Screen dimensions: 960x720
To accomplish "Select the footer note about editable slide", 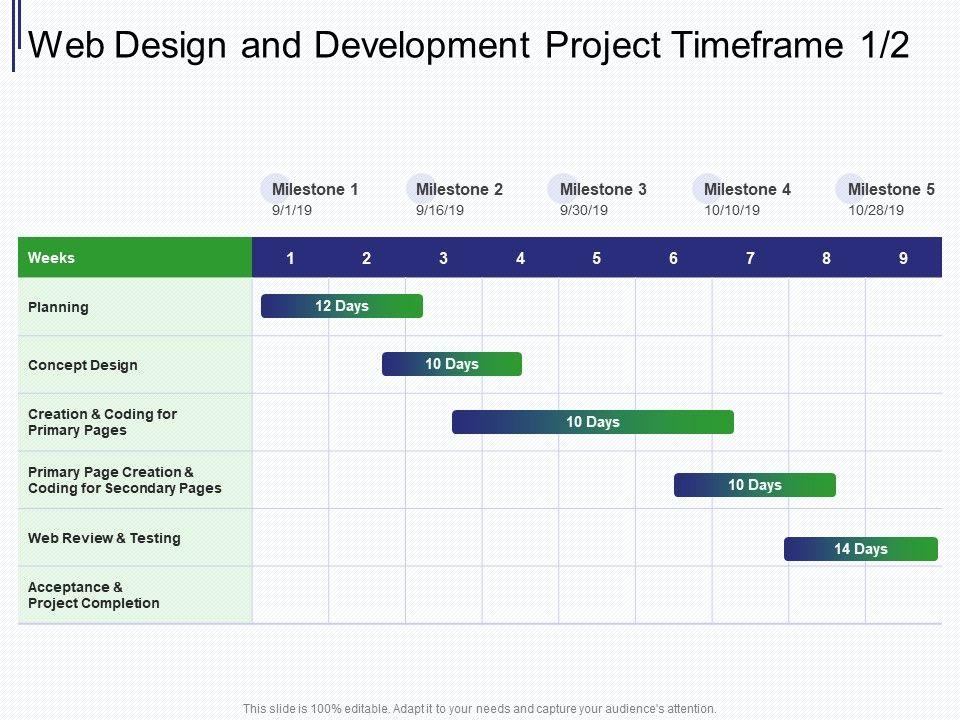I will pos(480,708).
